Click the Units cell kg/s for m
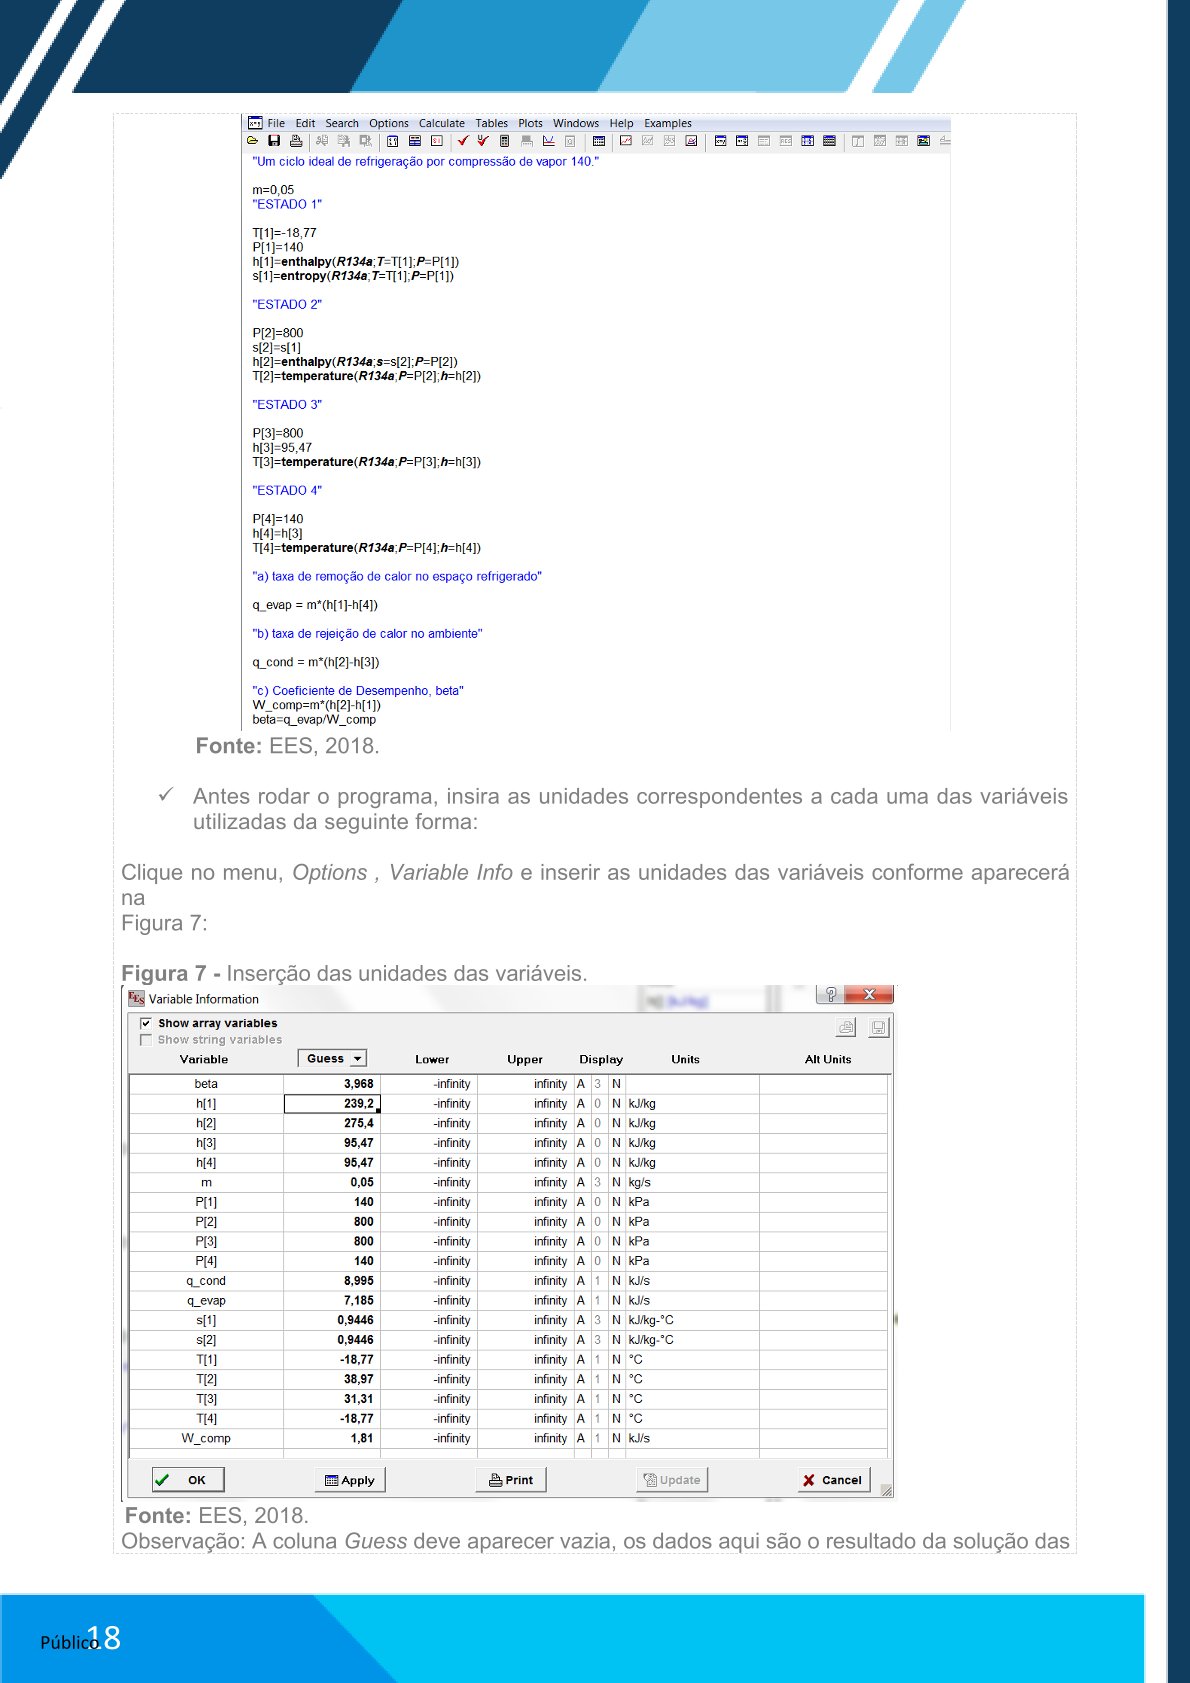 point(691,1182)
